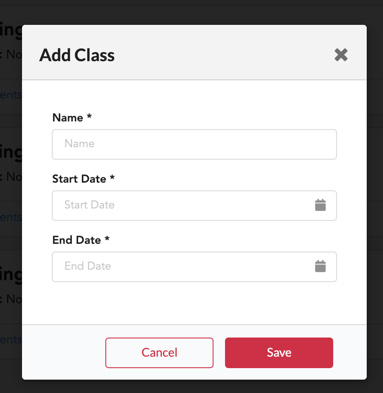Click the dimmed overlay right of the dialog
This screenshot has width=383, height=393.
[x=375, y=200]
